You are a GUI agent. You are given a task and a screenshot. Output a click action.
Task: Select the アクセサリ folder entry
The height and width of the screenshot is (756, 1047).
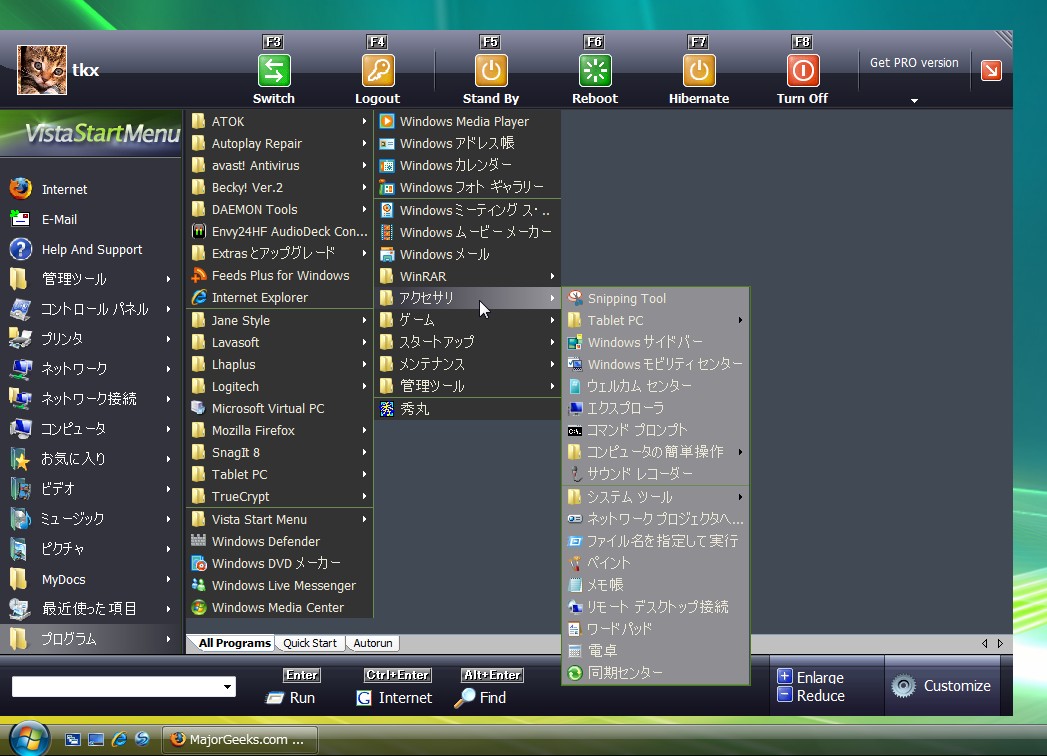467,298
